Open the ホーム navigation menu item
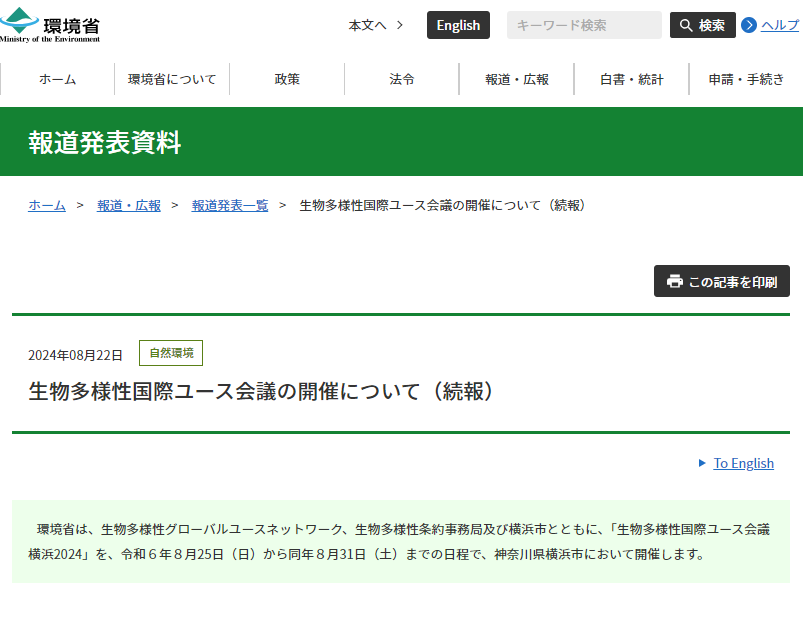 coord(57,79)
